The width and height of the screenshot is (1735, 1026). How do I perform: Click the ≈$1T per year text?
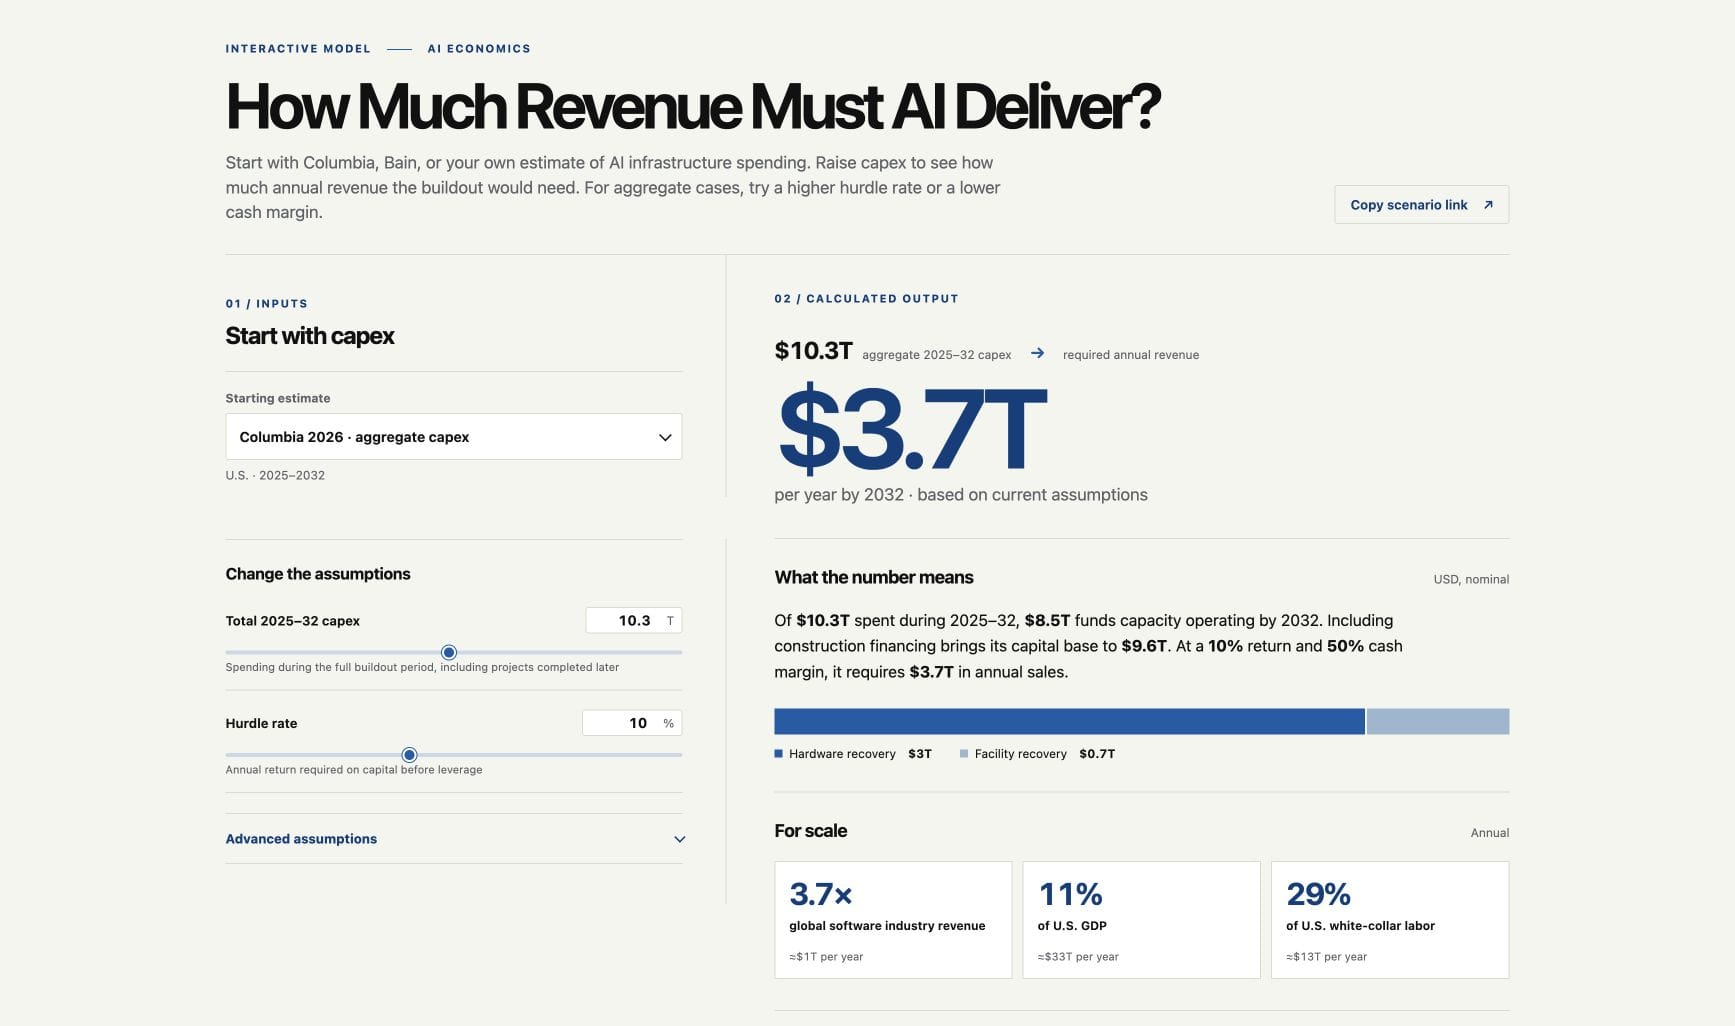click(826, 957)
